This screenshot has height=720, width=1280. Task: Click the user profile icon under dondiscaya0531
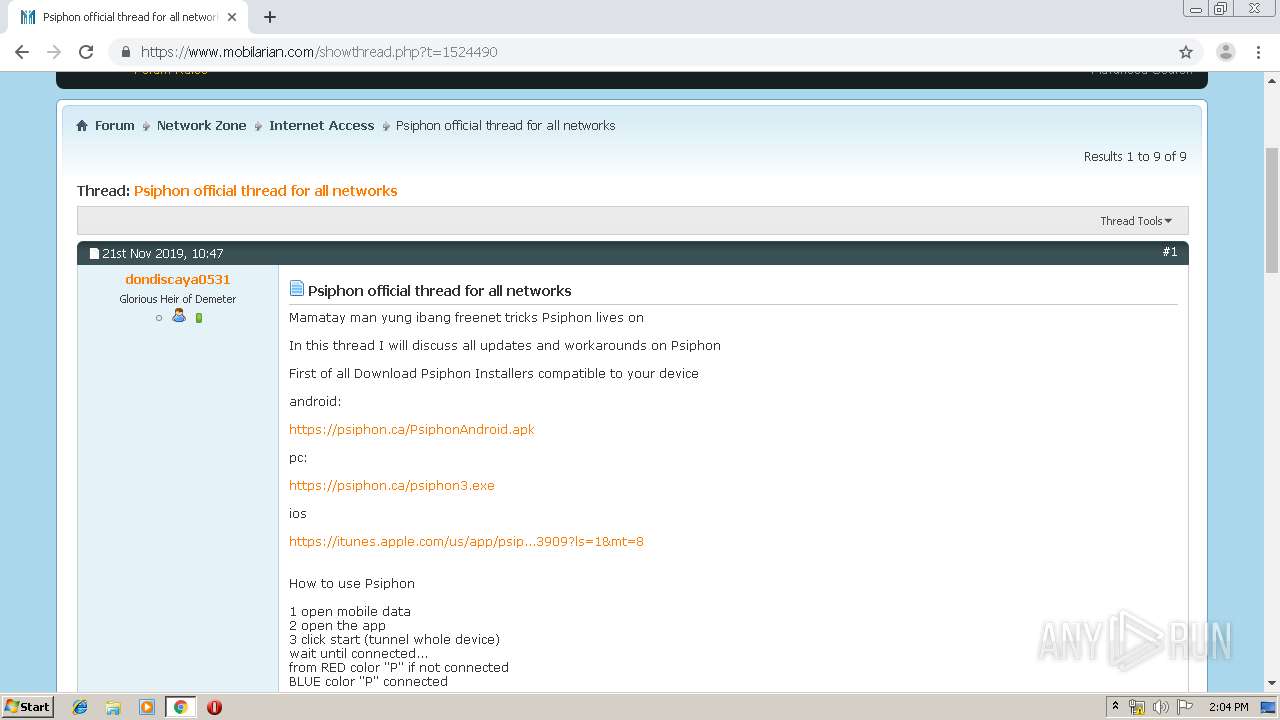tap(179, 316)
